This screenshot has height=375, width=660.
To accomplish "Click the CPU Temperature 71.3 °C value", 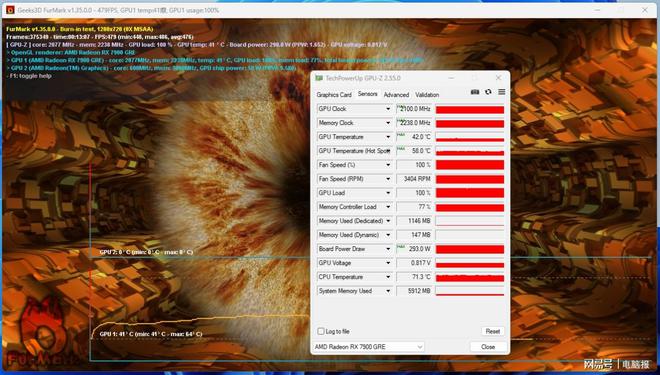I will pos(415,277).
